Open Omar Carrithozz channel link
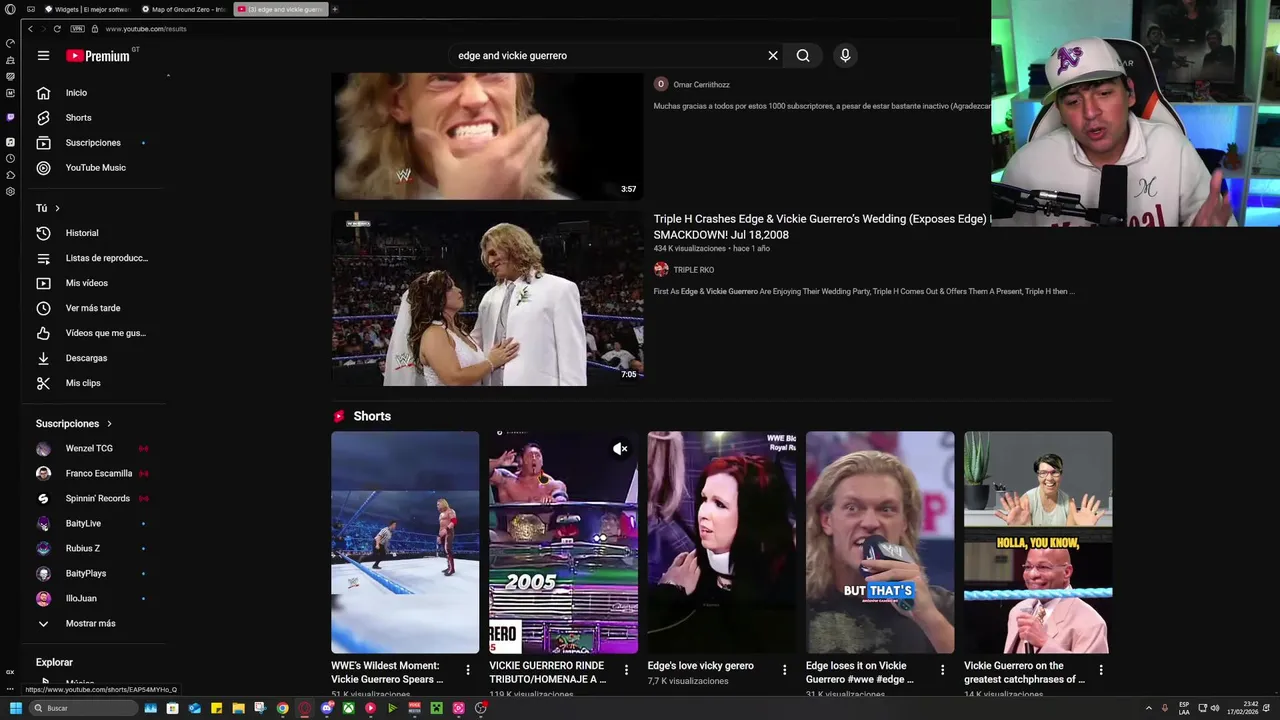 pos(701,85)
